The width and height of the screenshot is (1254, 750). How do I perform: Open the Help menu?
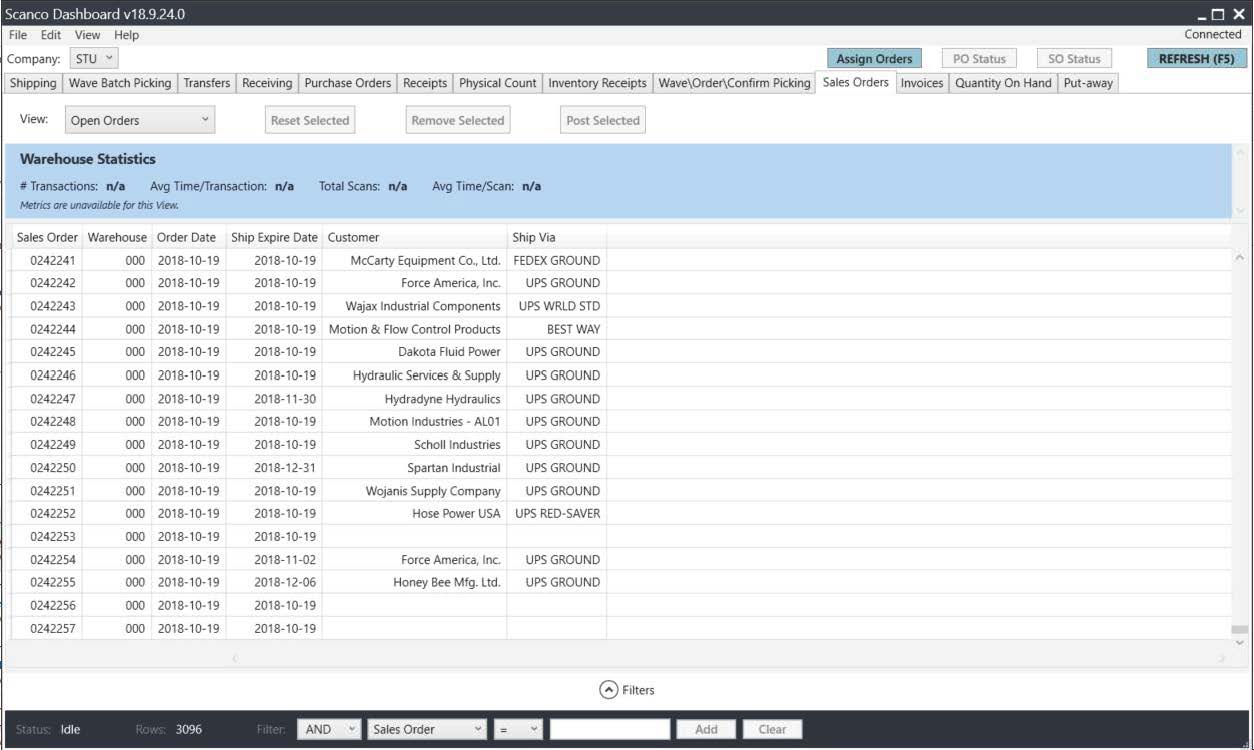[x=125, y=34]
